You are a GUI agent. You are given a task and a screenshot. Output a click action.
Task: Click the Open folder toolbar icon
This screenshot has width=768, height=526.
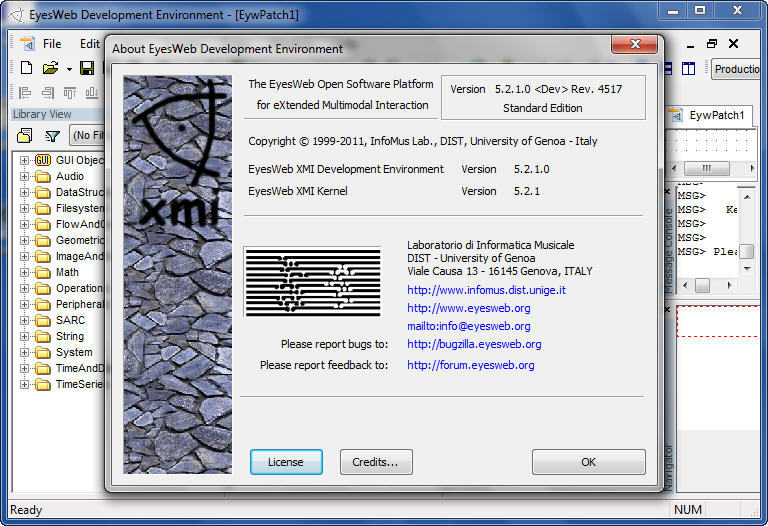[50, 68]
